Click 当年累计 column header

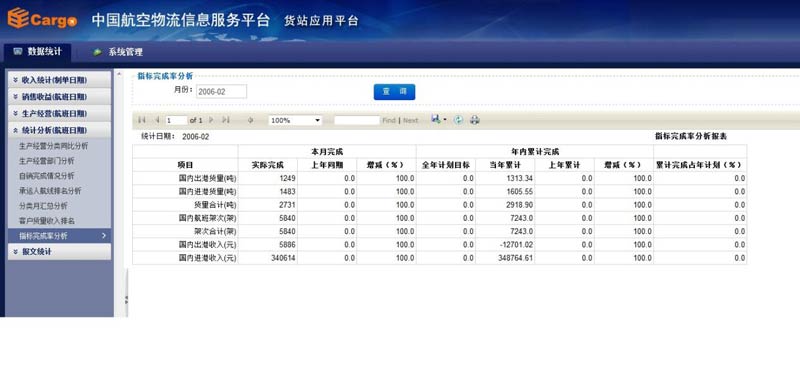coord(505,165)
